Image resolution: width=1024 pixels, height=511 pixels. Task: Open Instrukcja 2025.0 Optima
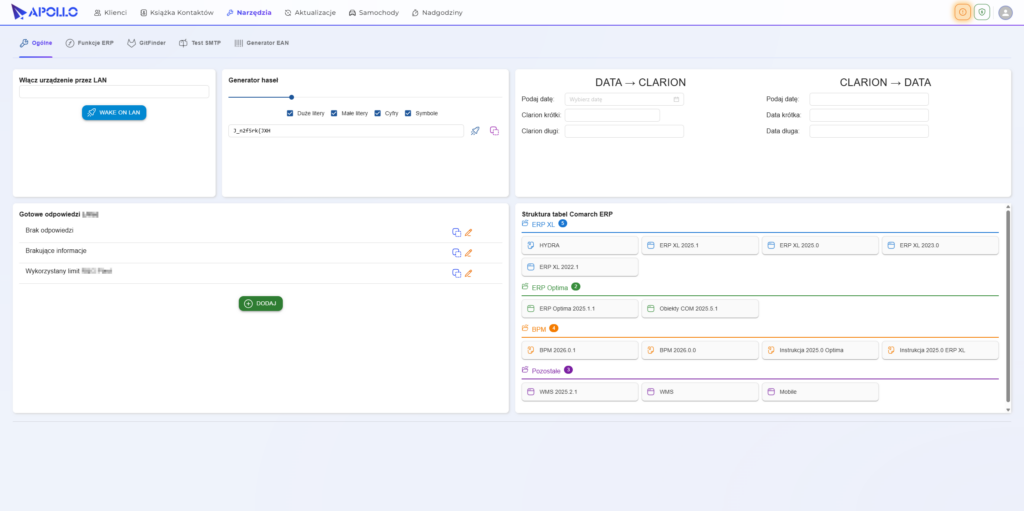coord(820,350)
